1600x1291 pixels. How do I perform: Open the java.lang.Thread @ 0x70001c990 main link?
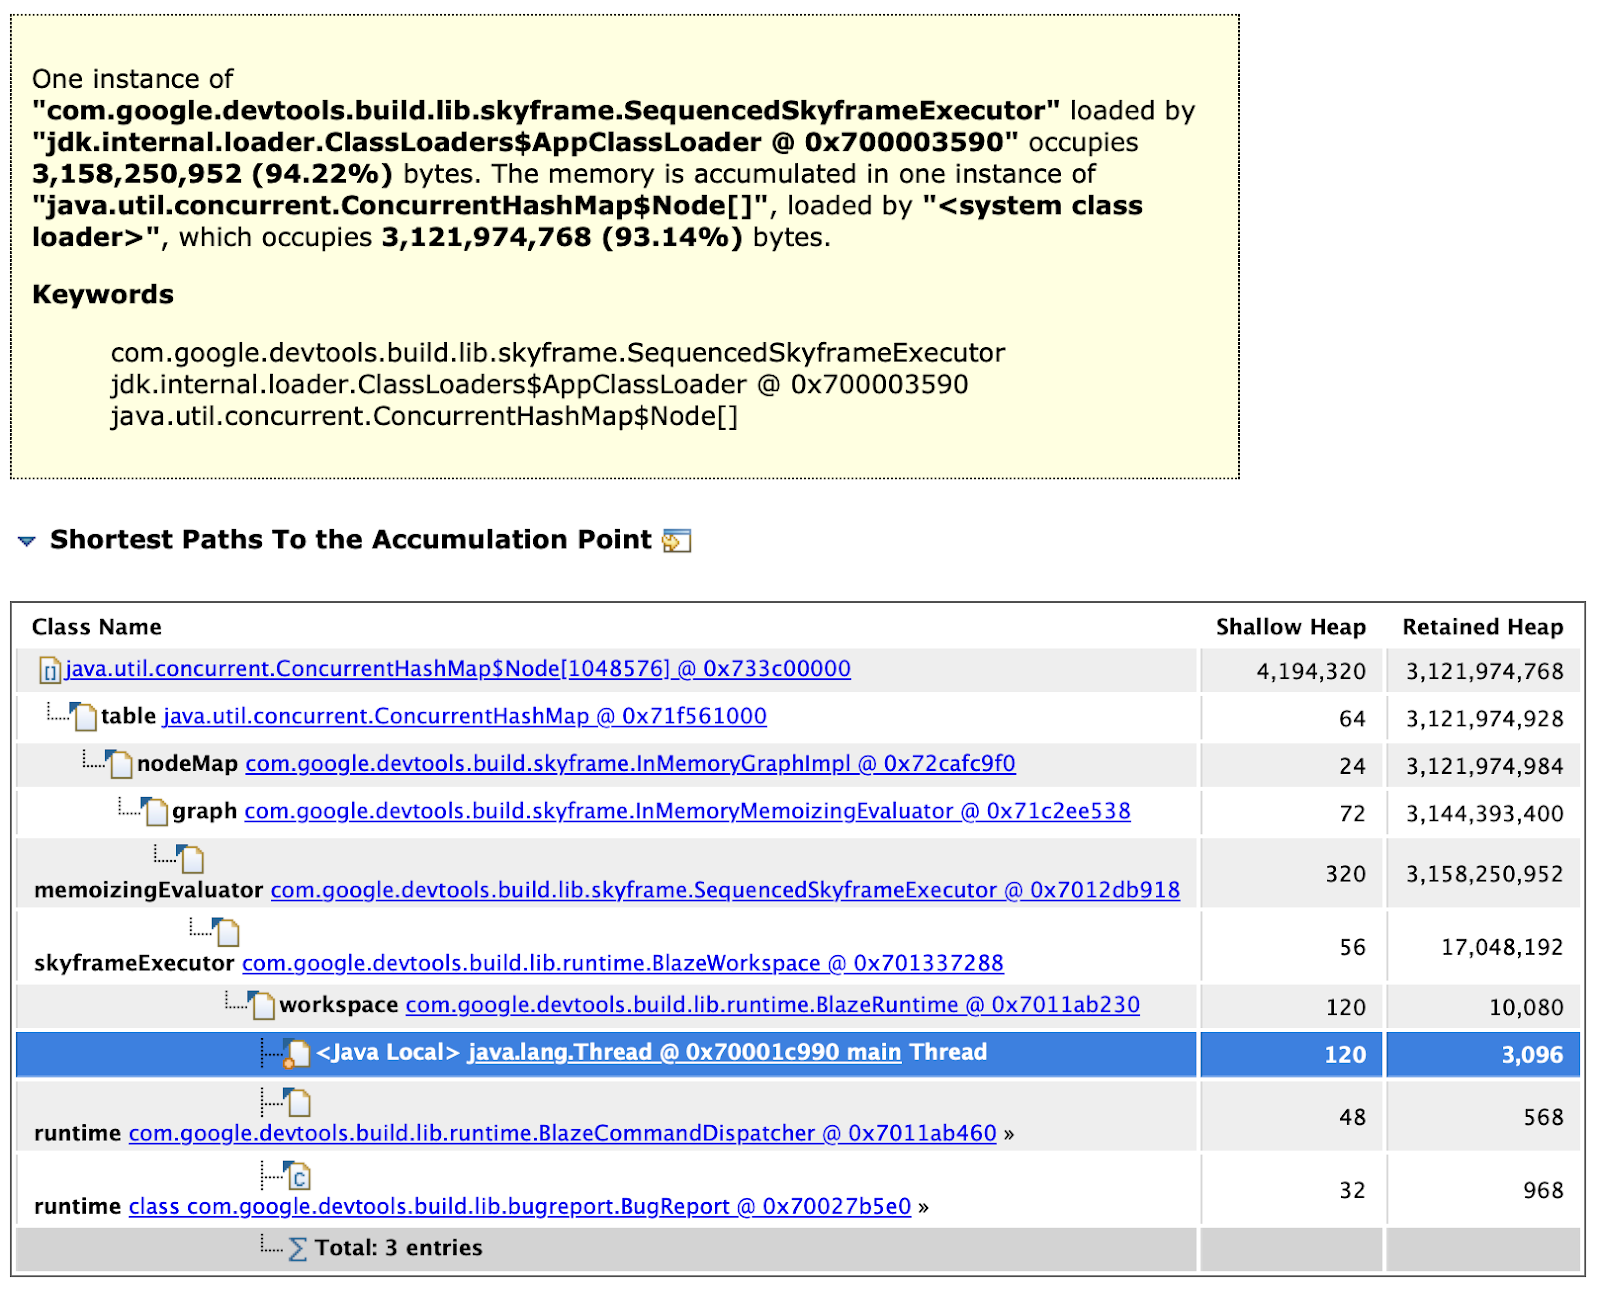coord(684,1052)
